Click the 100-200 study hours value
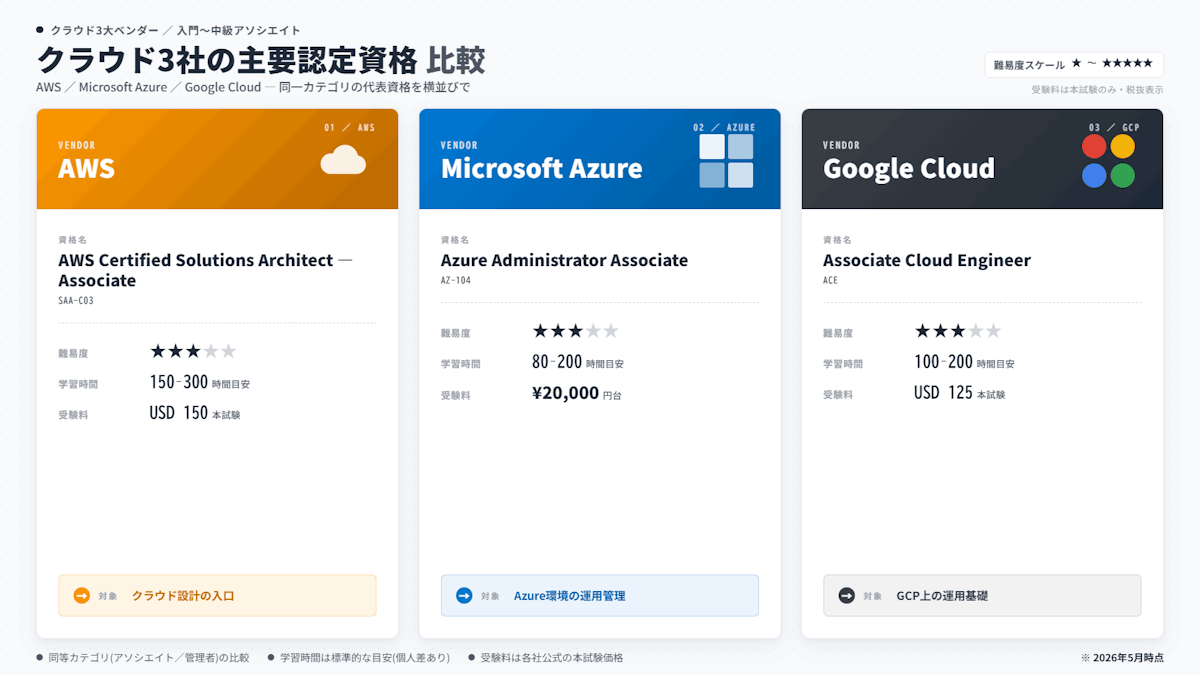 pos(943,362)
